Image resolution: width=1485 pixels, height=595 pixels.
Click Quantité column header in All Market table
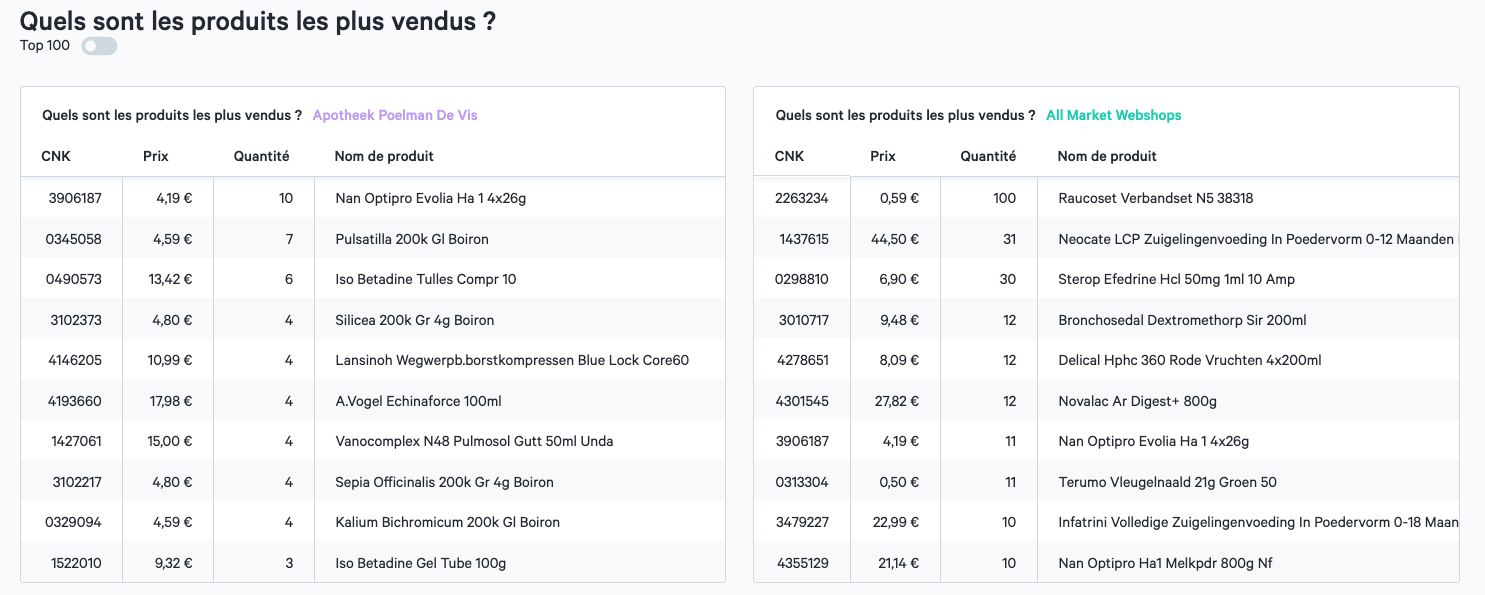988,156
